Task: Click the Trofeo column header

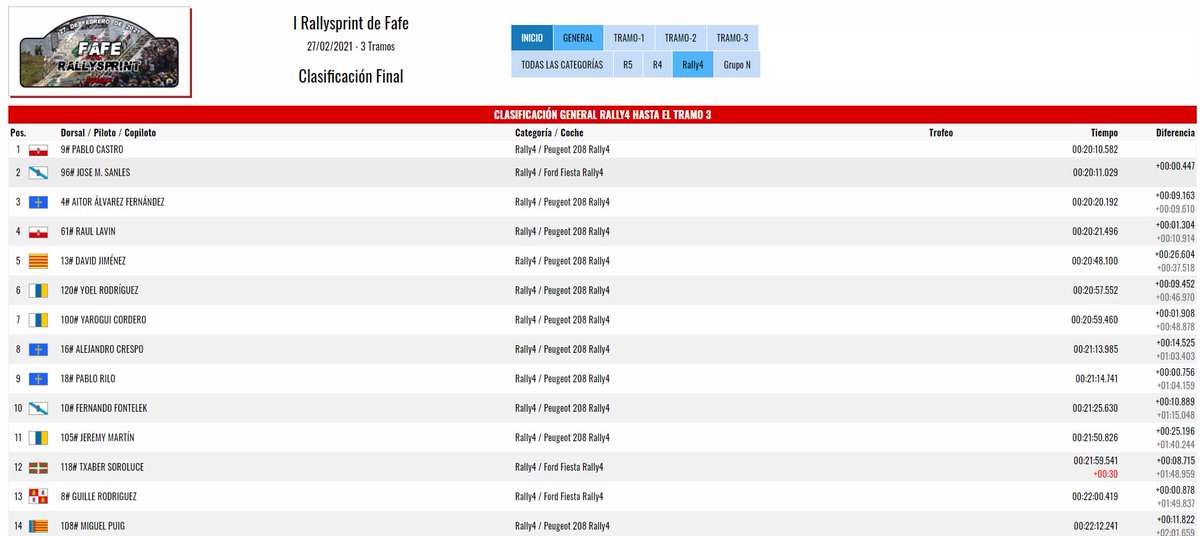Action: [x=941, y=133]
